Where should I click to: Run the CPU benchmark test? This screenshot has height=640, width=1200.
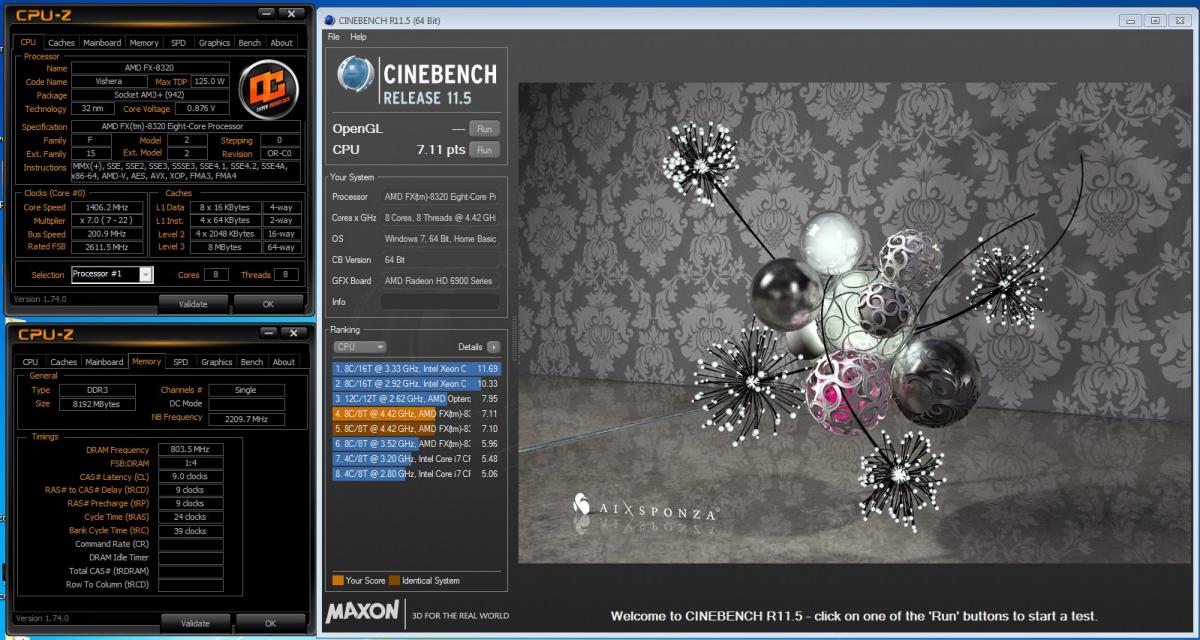[x=484, y=150]
